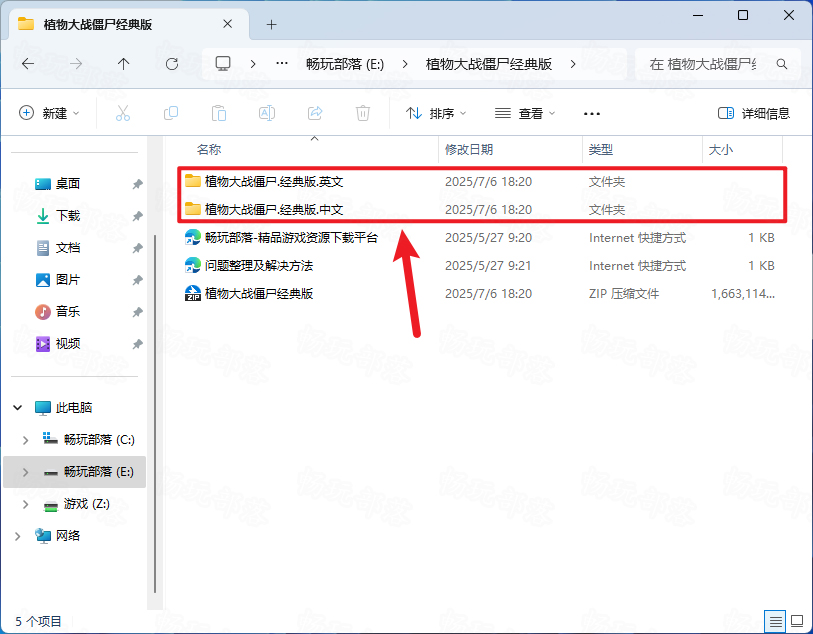Viewport: 813px width, 634px height.
Task: Refresh the current folder view
Action: (172, 64)
